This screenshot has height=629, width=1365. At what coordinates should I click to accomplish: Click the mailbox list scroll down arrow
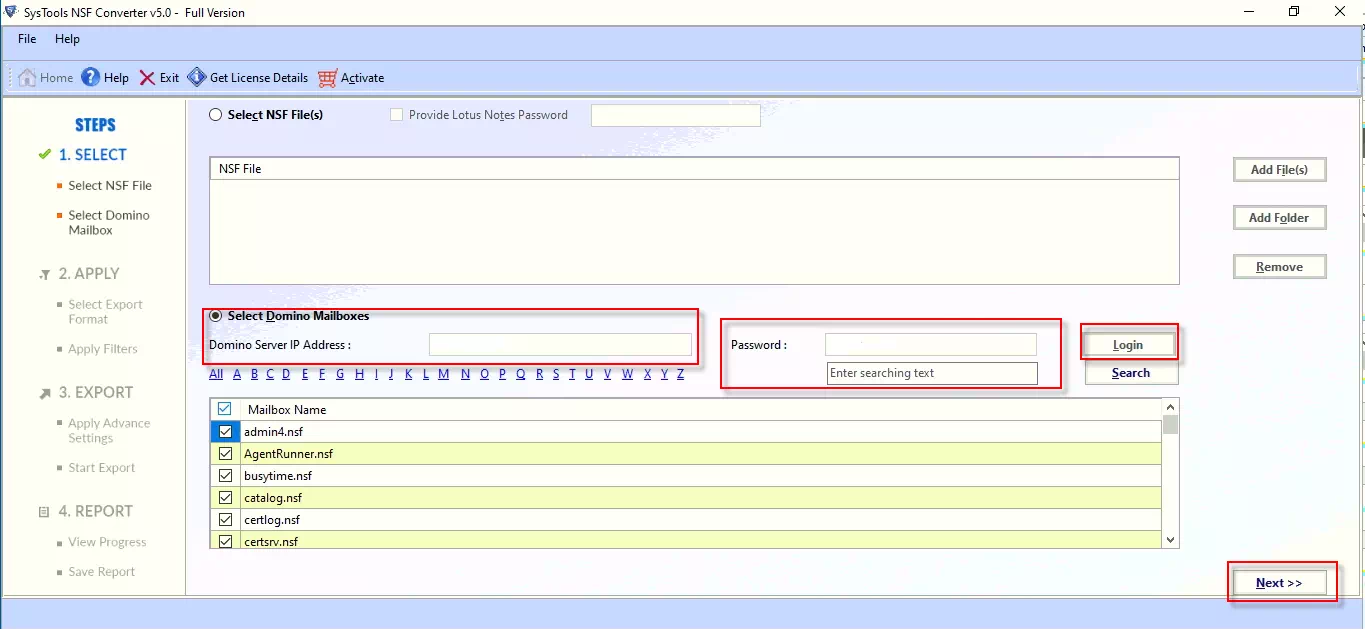[x=1171, y=540]
